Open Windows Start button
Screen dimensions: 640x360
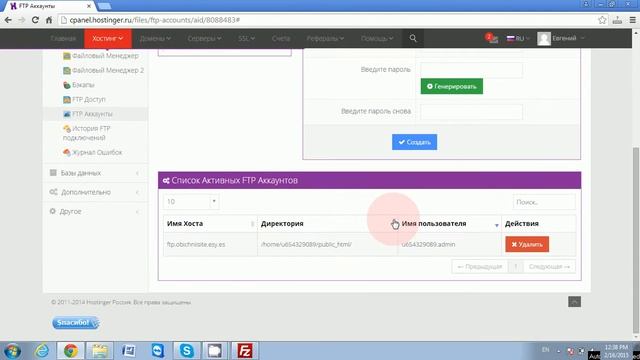12,351
